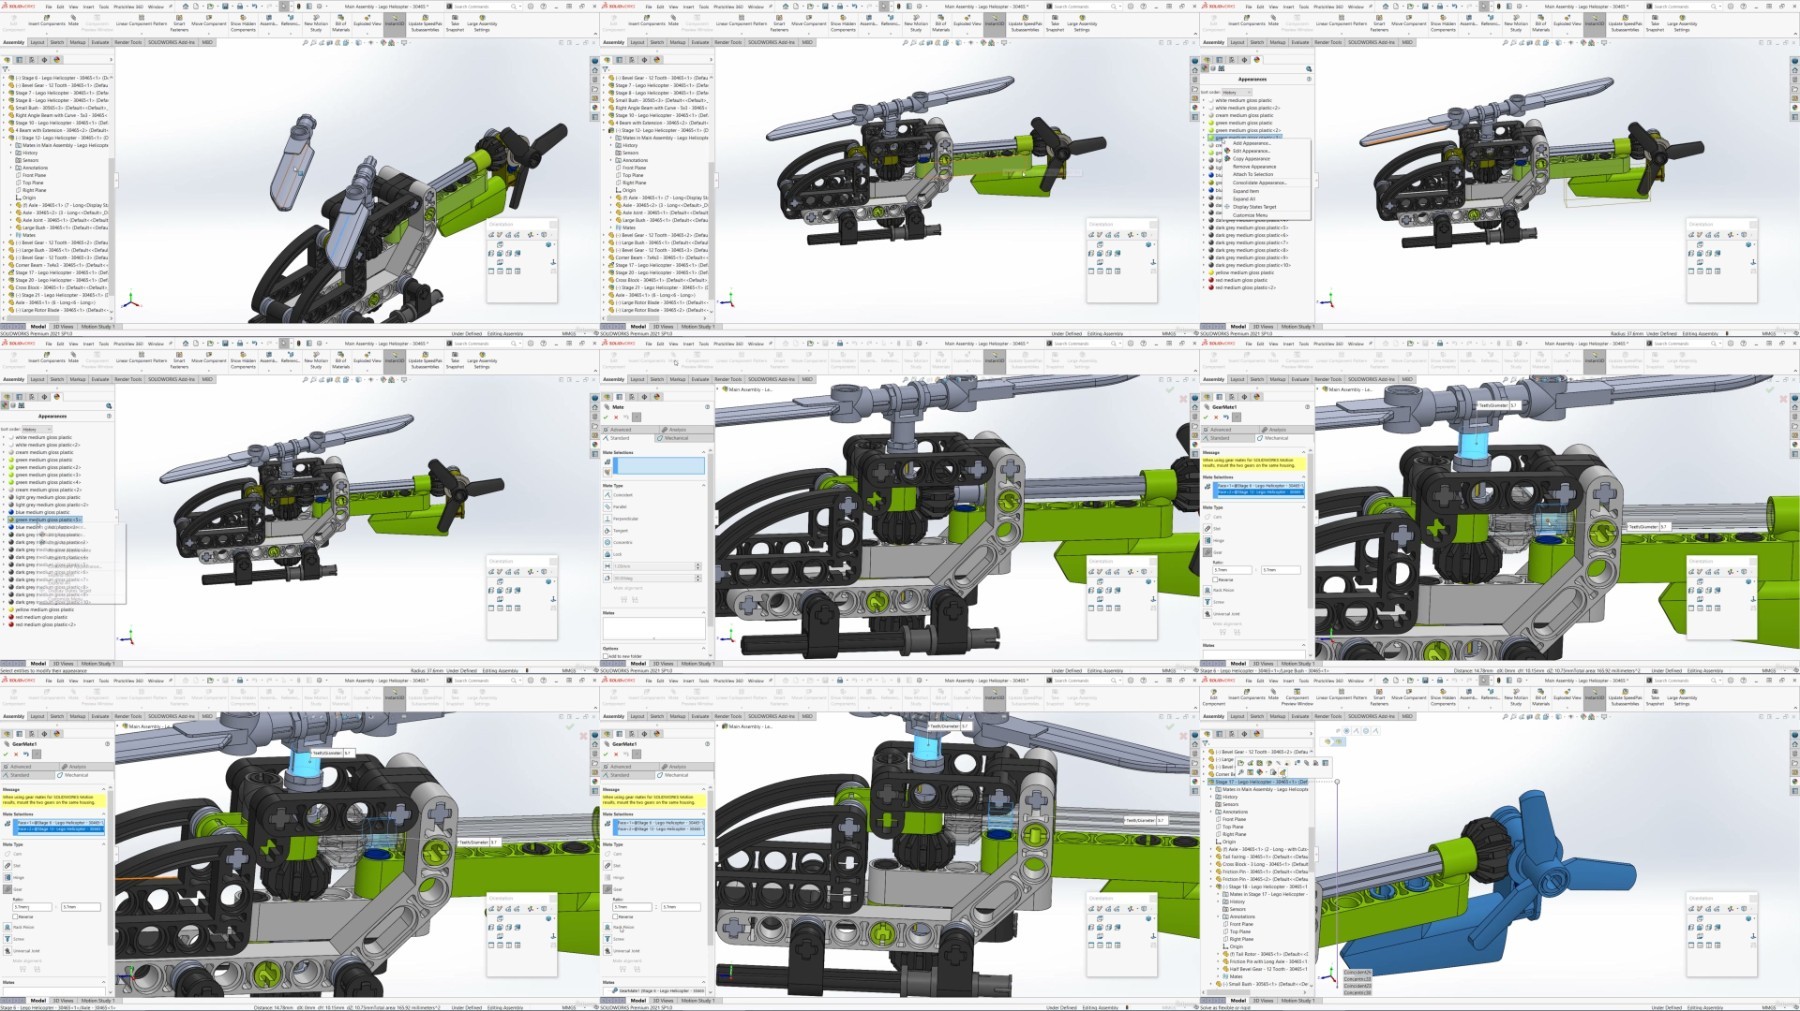The height and width of the screenshot is (1011, 1800).
Task: Click Appearances search icon in context-menu screenshot
Action: click(x=1308, y=69)
